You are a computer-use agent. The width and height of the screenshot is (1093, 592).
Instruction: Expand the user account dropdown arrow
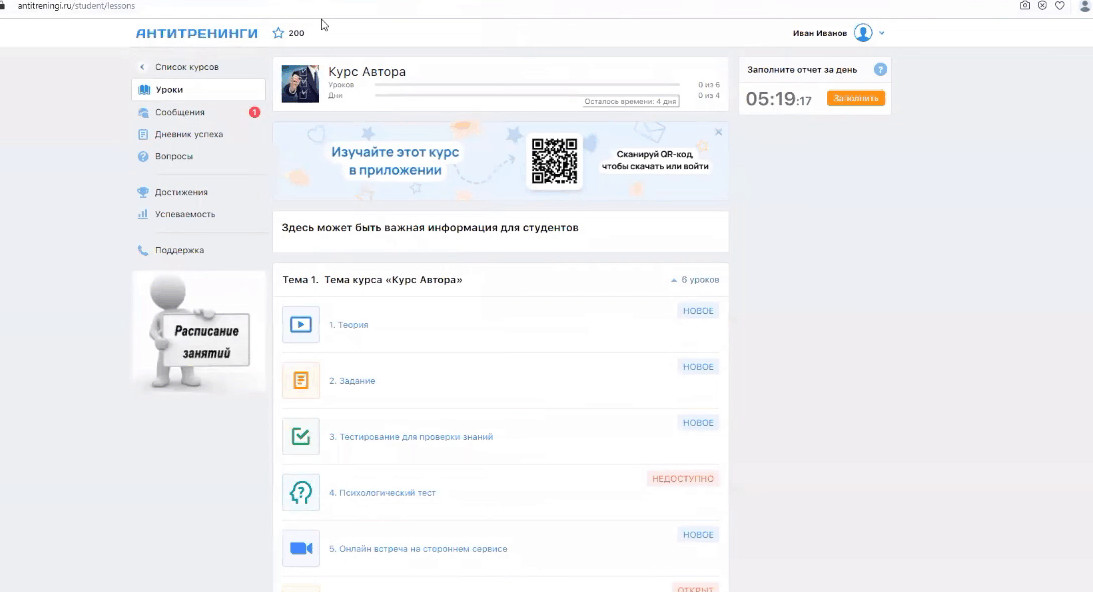coord(882,34)
